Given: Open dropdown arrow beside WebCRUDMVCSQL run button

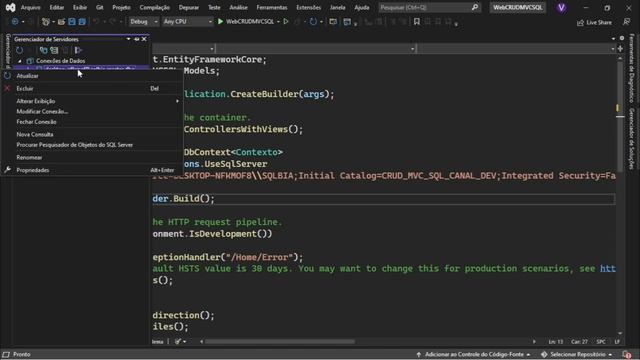Looking at the screenshot, I should click(x=278, y=22).
